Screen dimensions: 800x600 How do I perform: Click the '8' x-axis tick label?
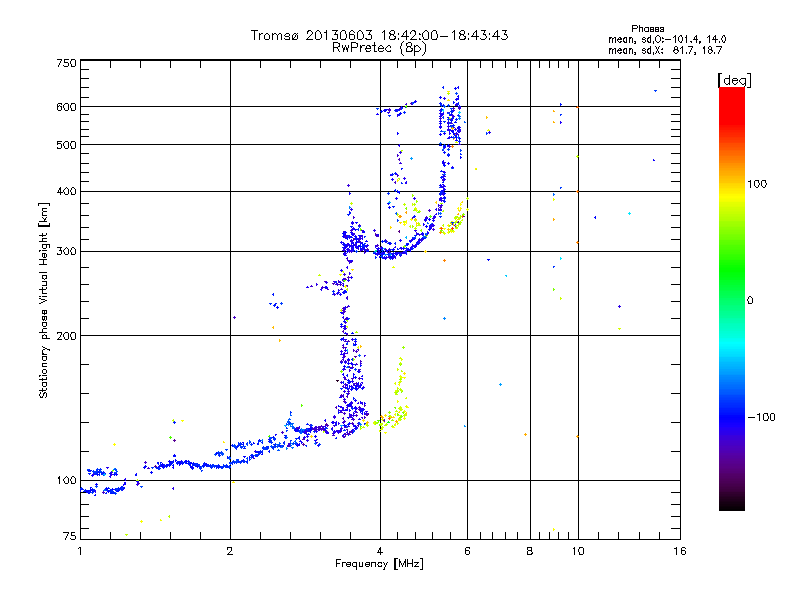530,551
